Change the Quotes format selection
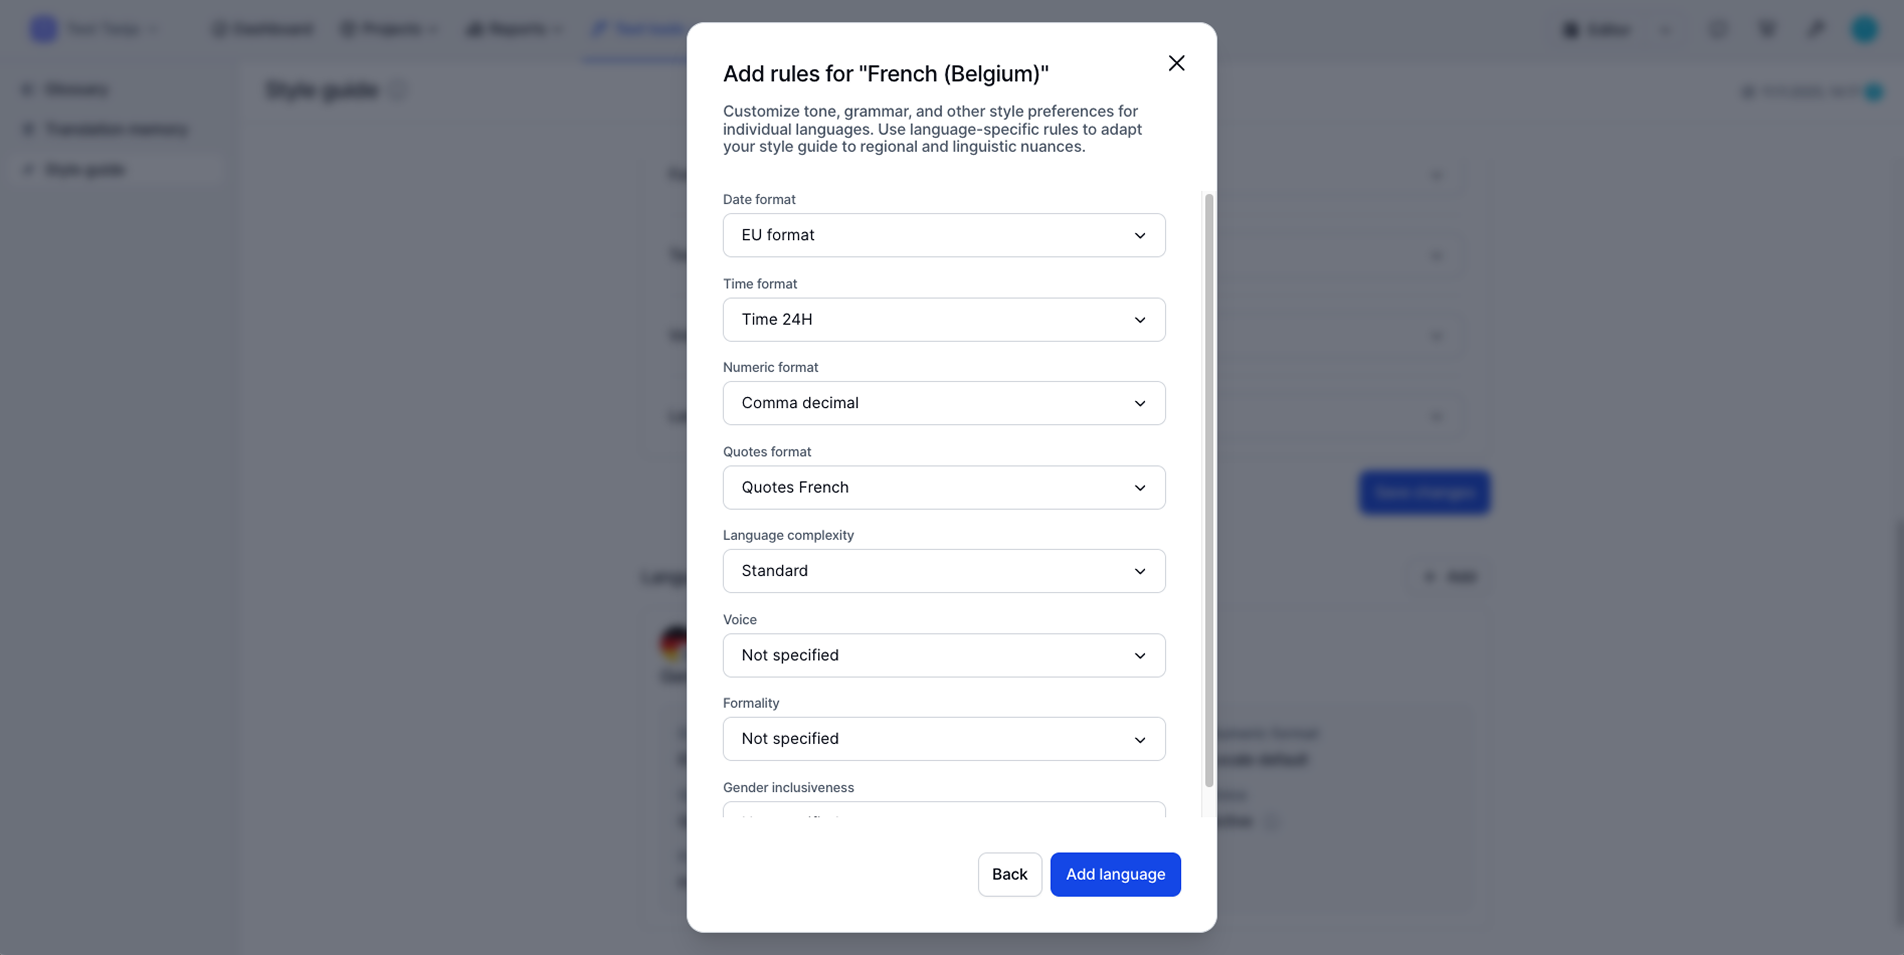1904x955 pixels. (943, 488)
